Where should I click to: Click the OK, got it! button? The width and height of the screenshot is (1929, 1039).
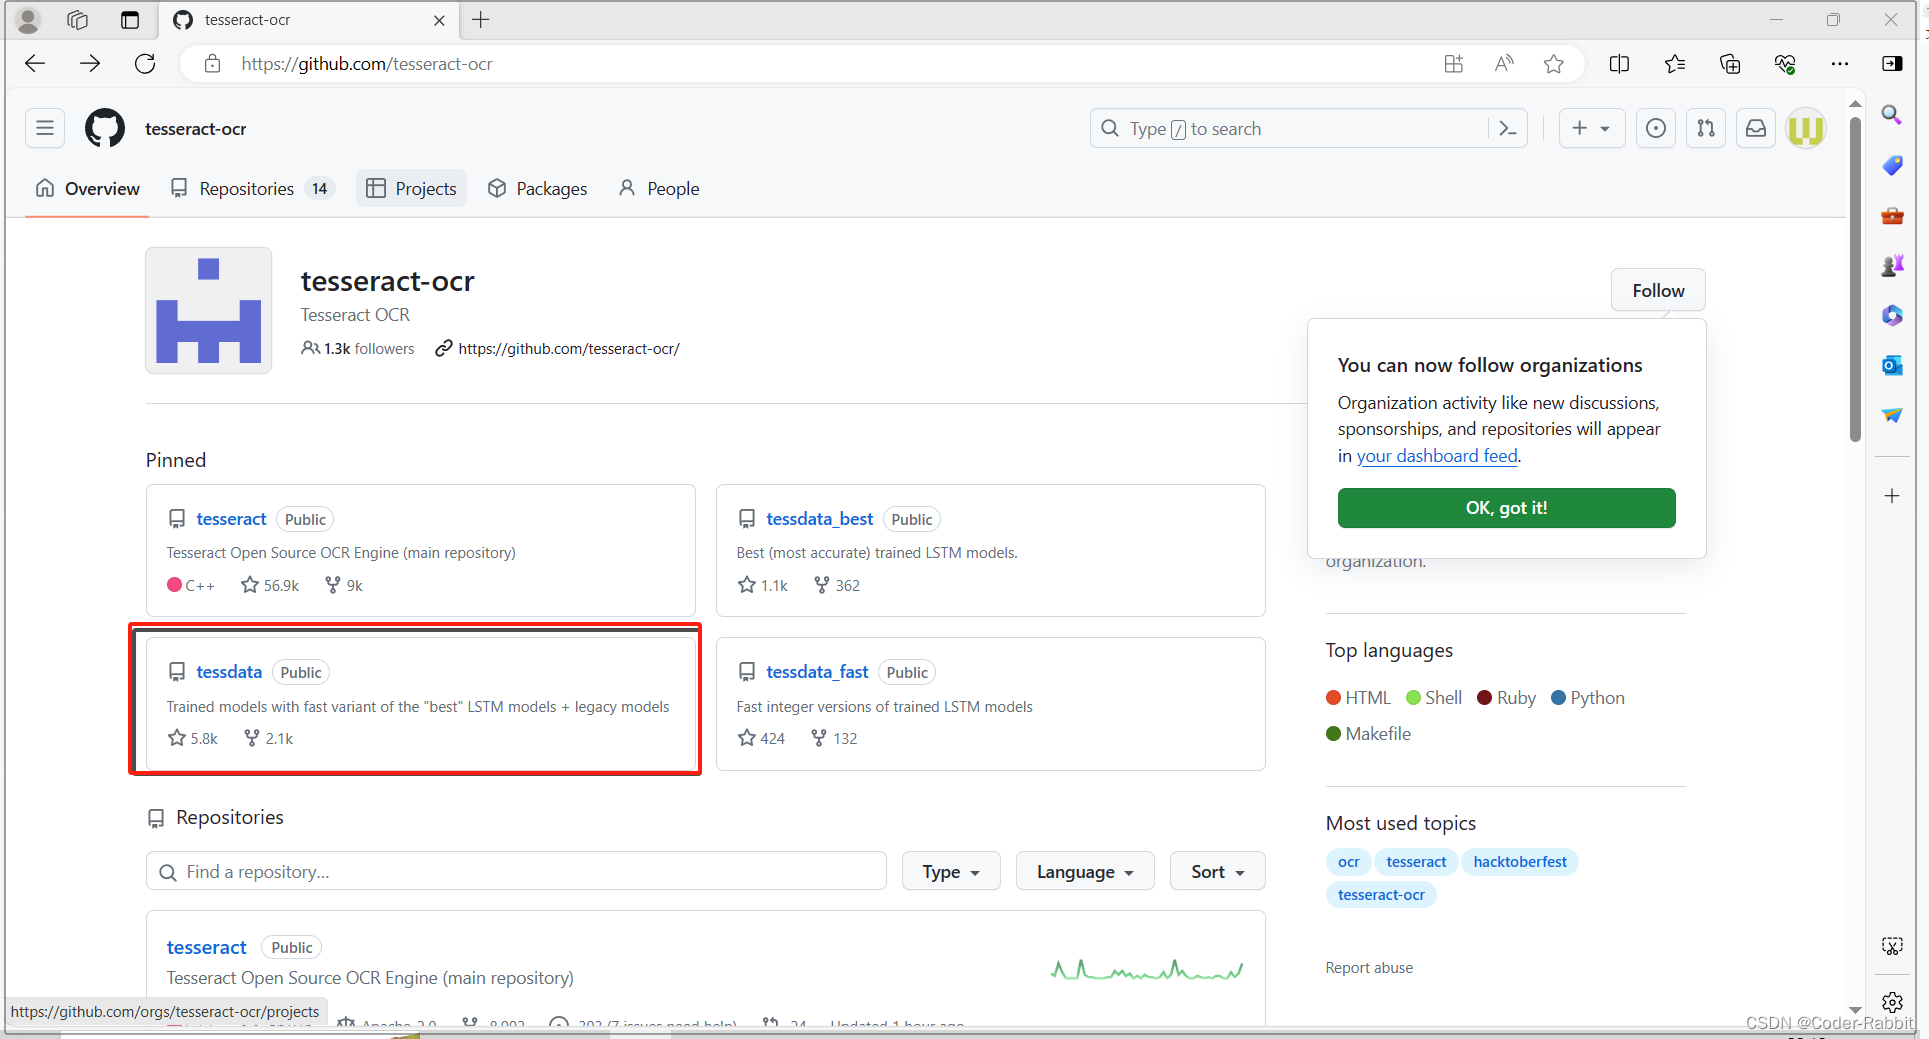pyautogui.click(x=1506, y=508)
